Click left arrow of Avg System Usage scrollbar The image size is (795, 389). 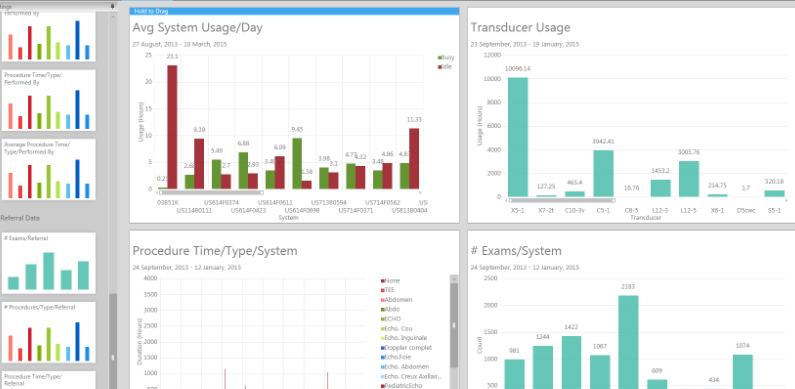pos(157,193)
